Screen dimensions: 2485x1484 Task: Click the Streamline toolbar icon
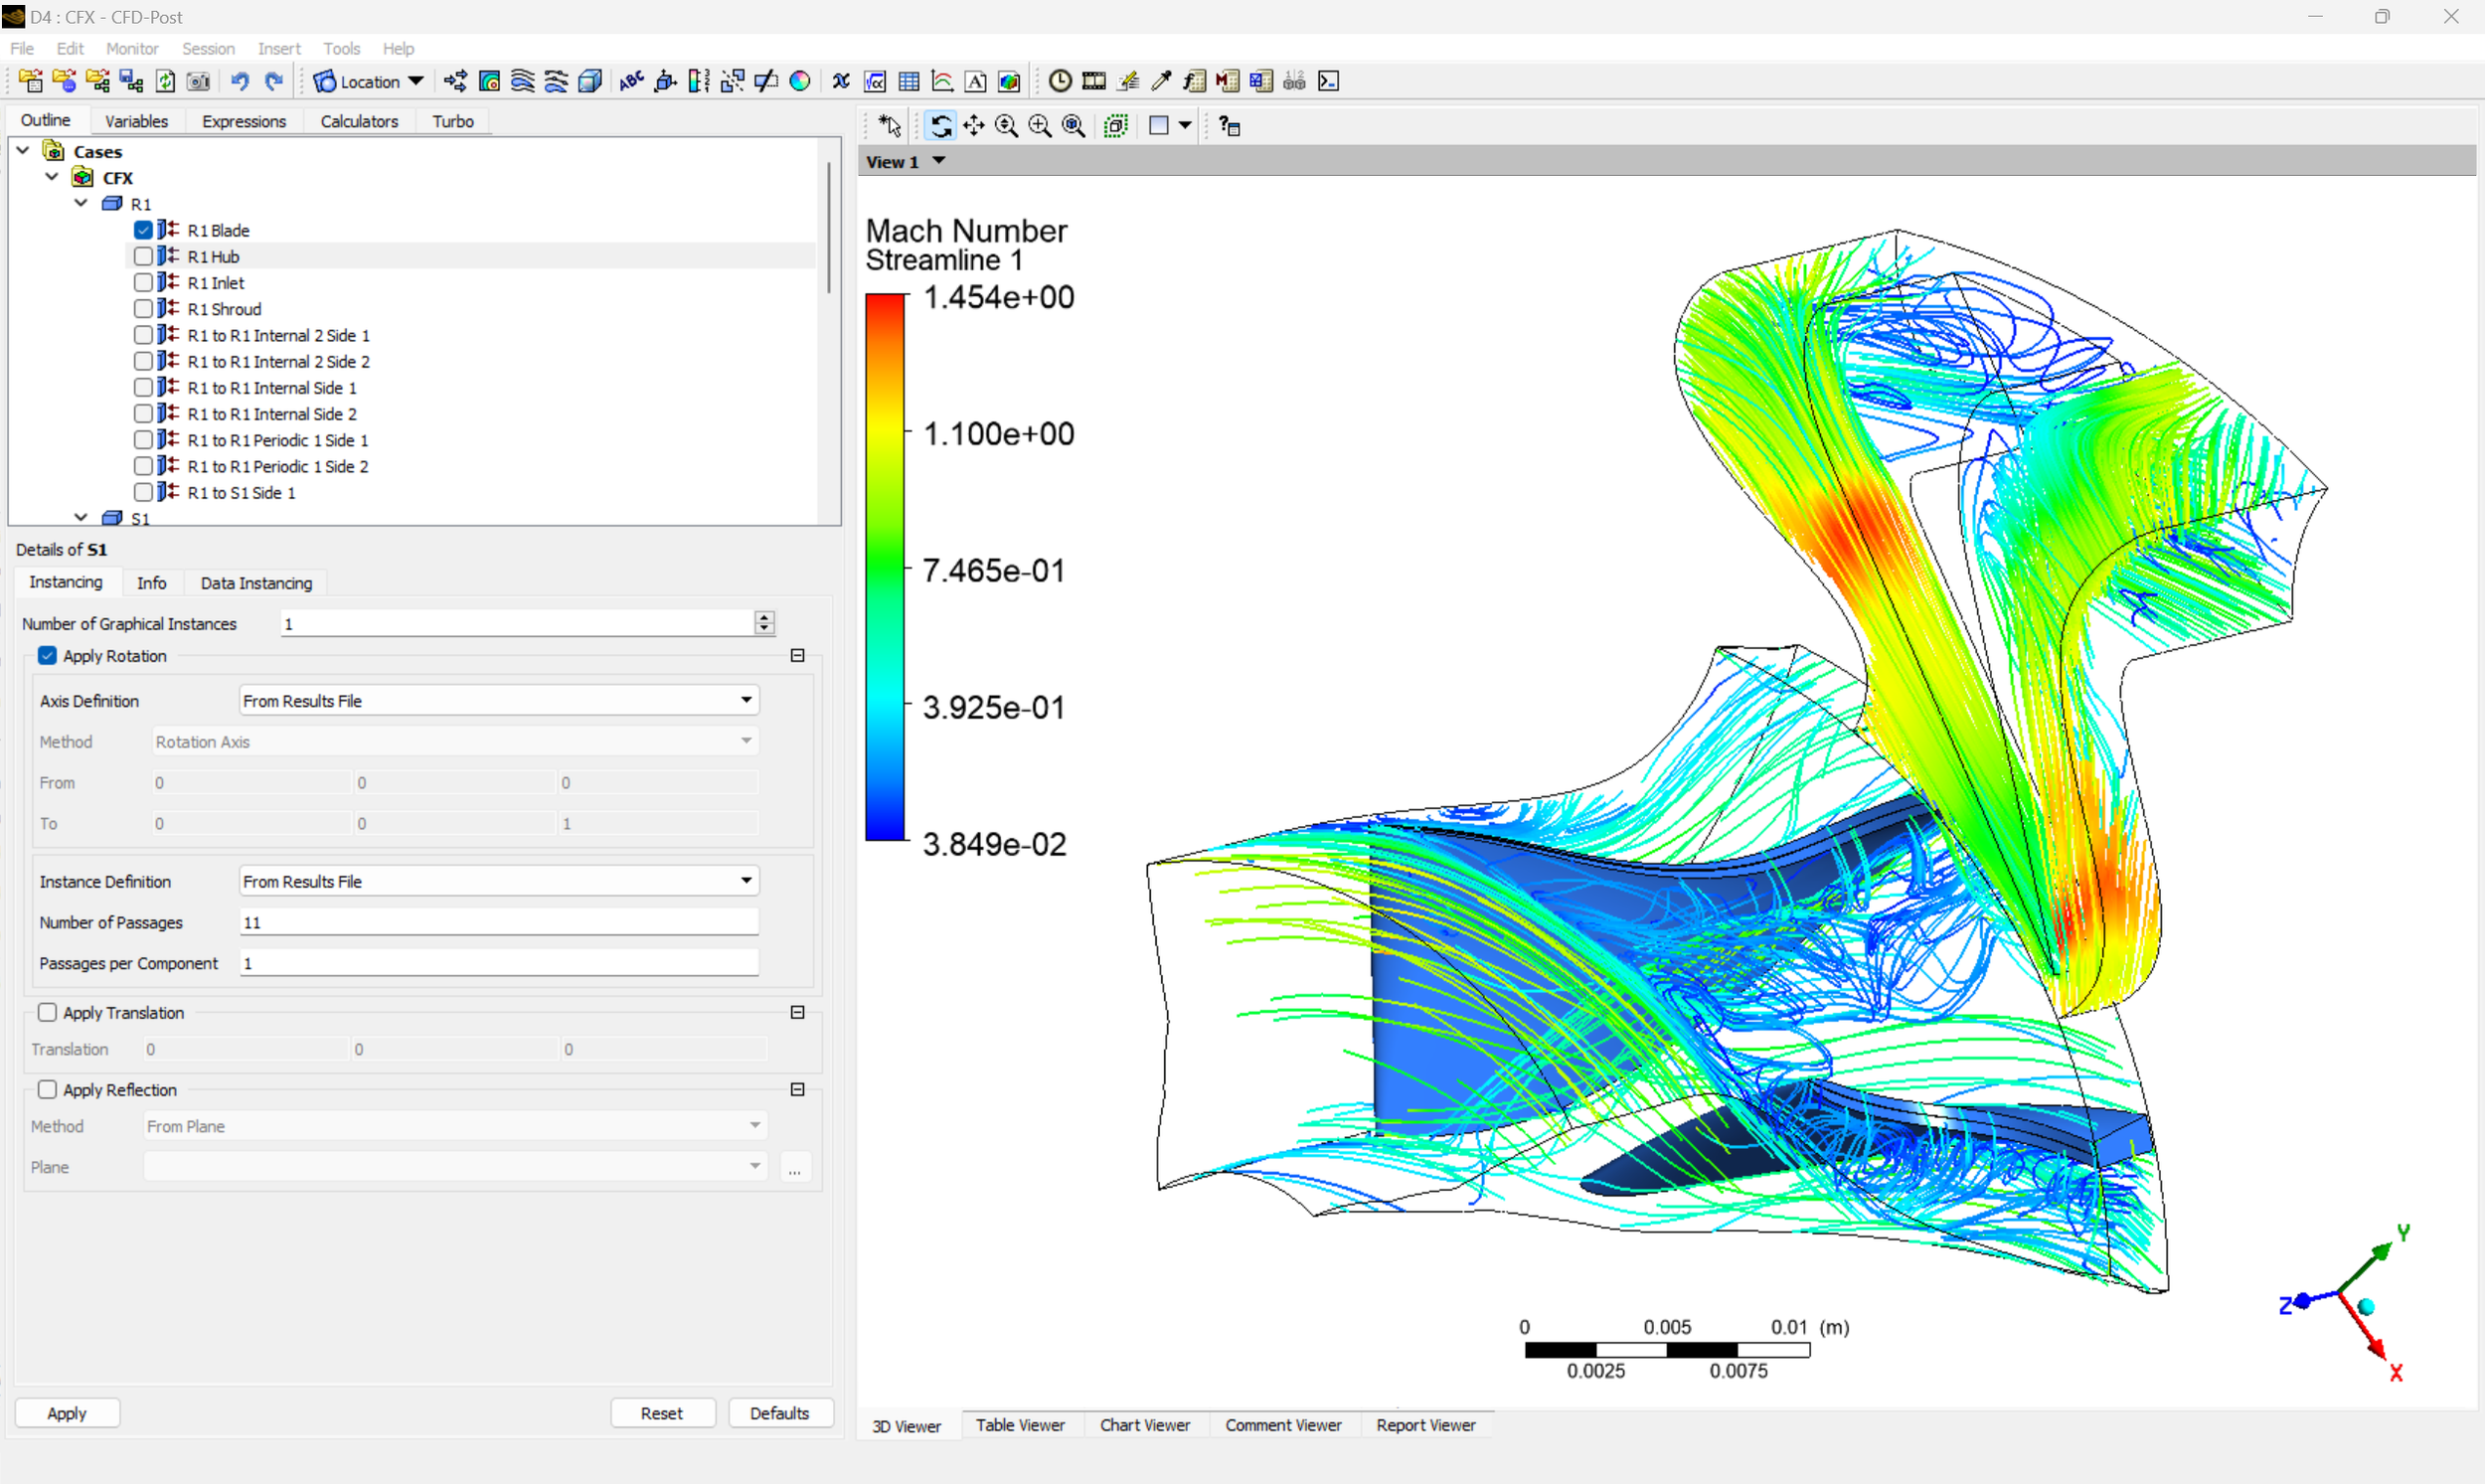coord(522,82)
